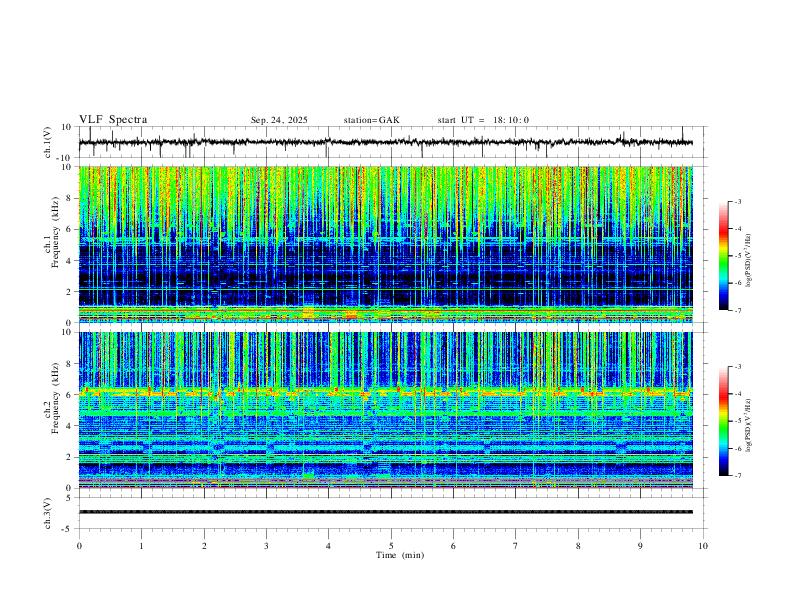
Task: Click the red-yellow 6 kHz band in ch.2
Action: [x=386, y=391]
